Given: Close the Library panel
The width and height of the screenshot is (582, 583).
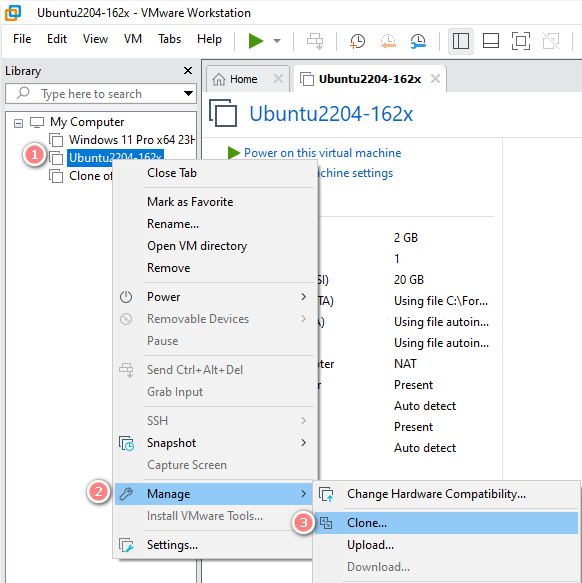Looking at the screenshot, I should click(188, 71).
